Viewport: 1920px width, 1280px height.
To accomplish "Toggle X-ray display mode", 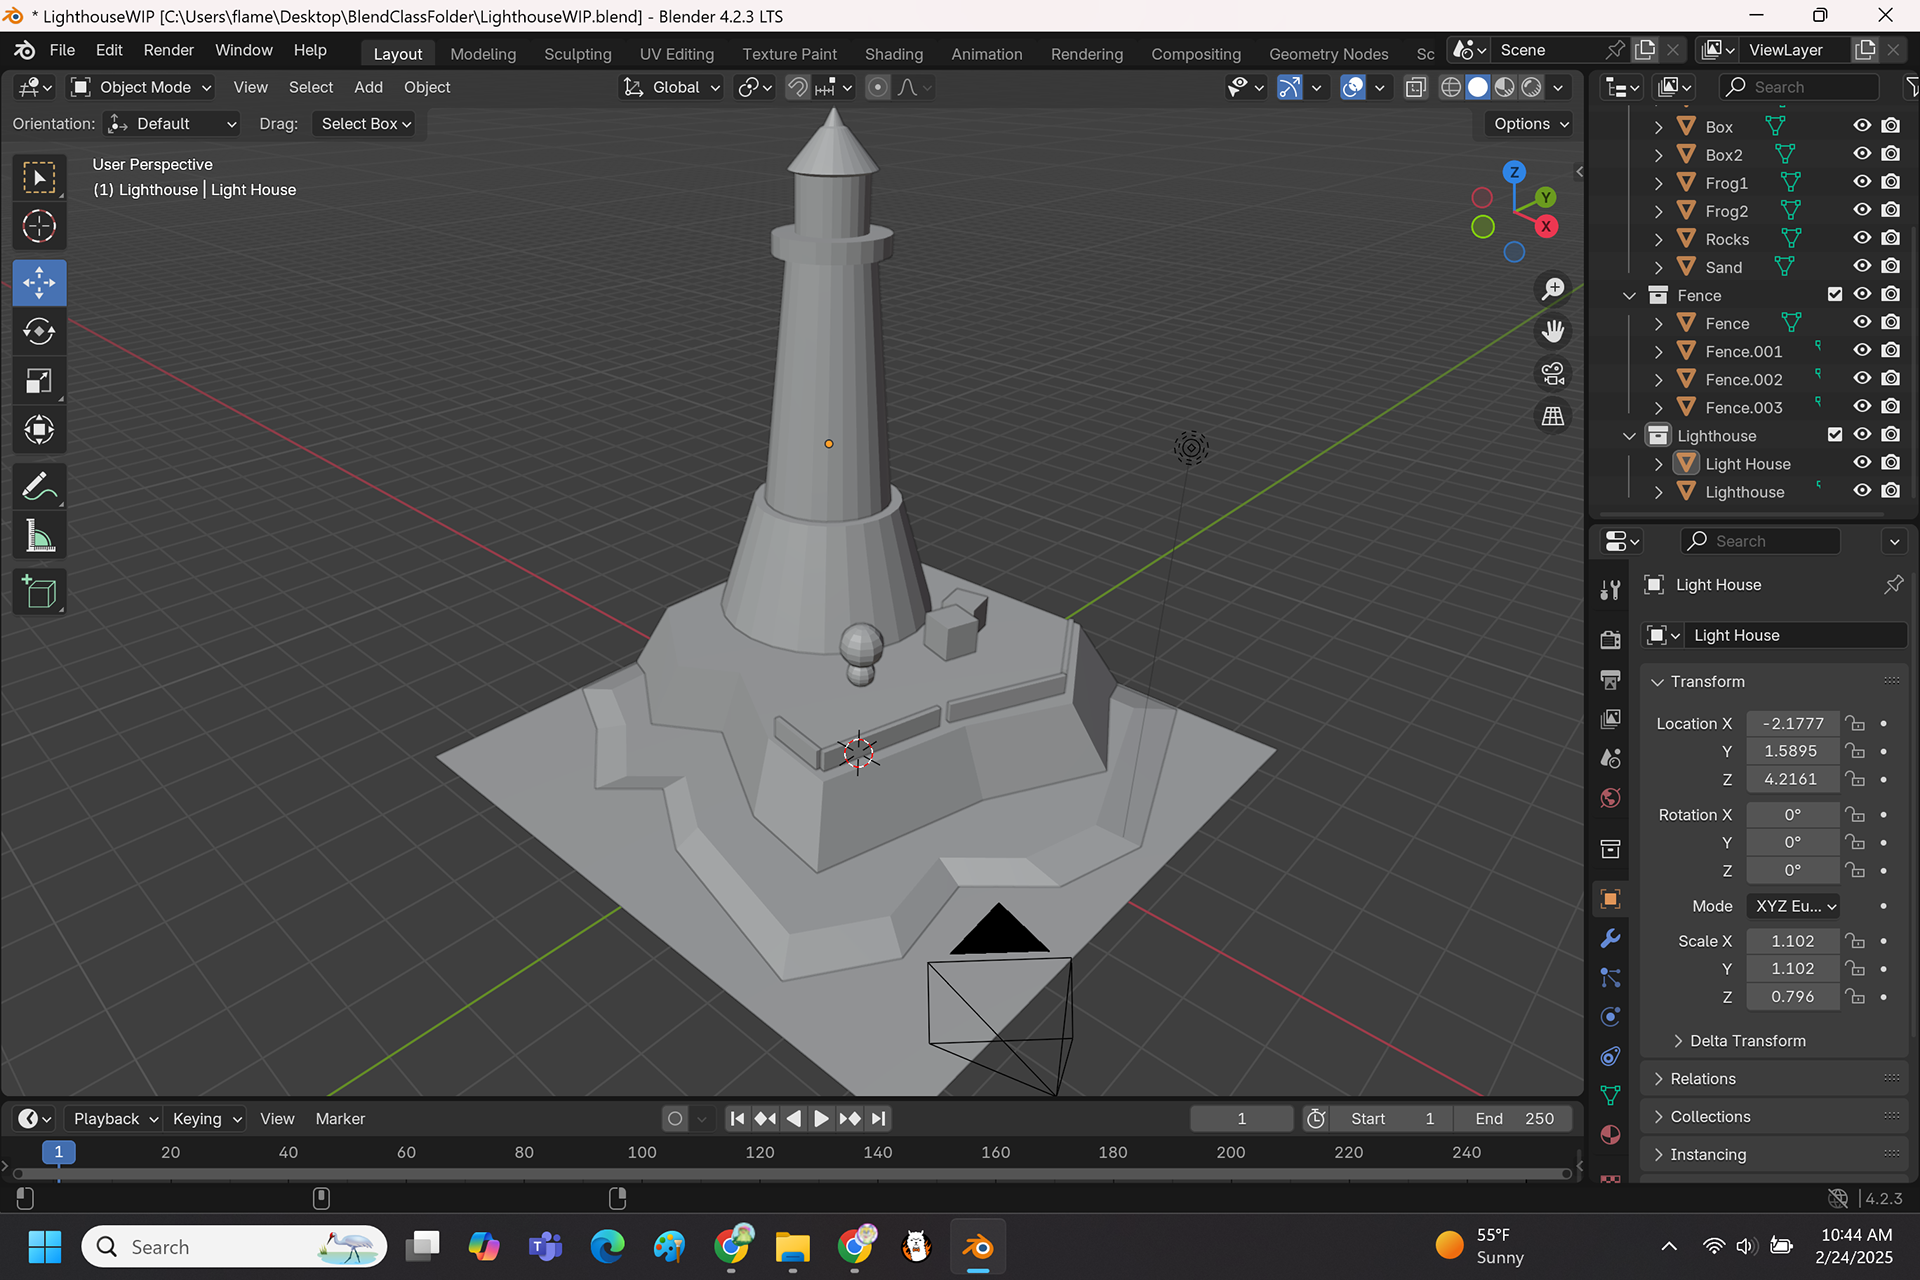I will [x=1415, y=88].
